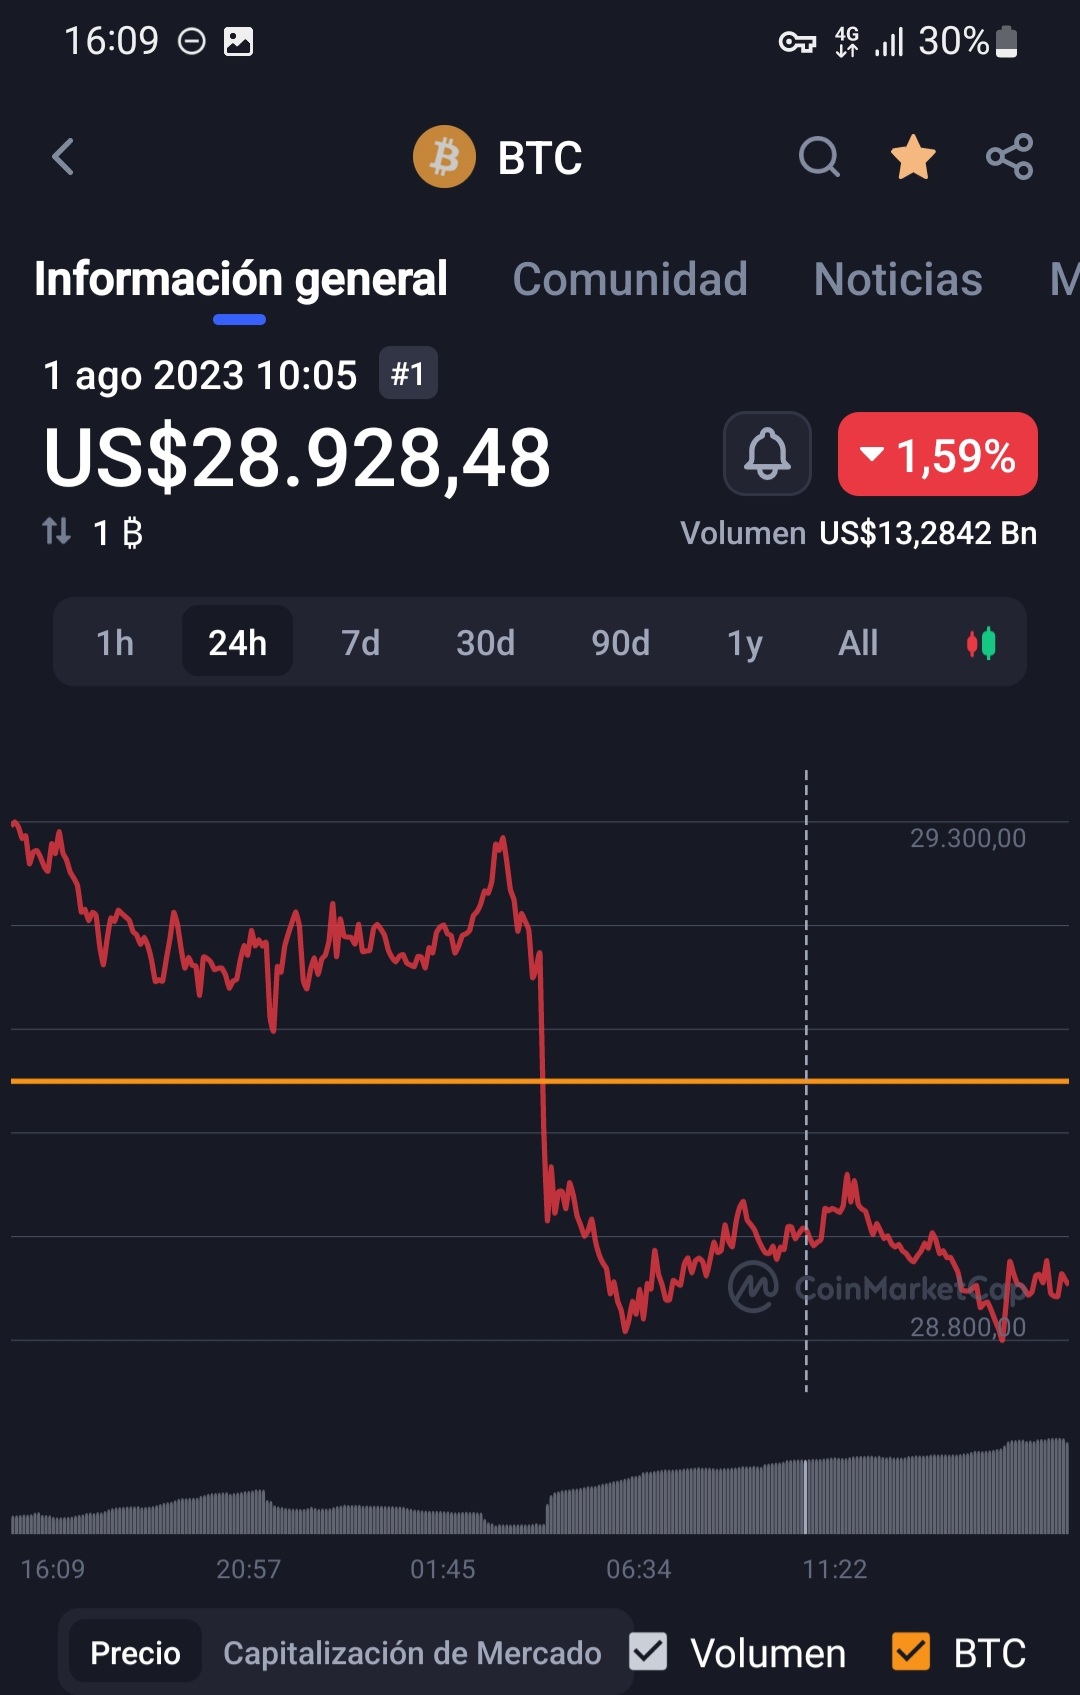This screenshot has height=1695, width=1080.
Task: Tap the Bitcoin logo icon
Action: point(444,157)
